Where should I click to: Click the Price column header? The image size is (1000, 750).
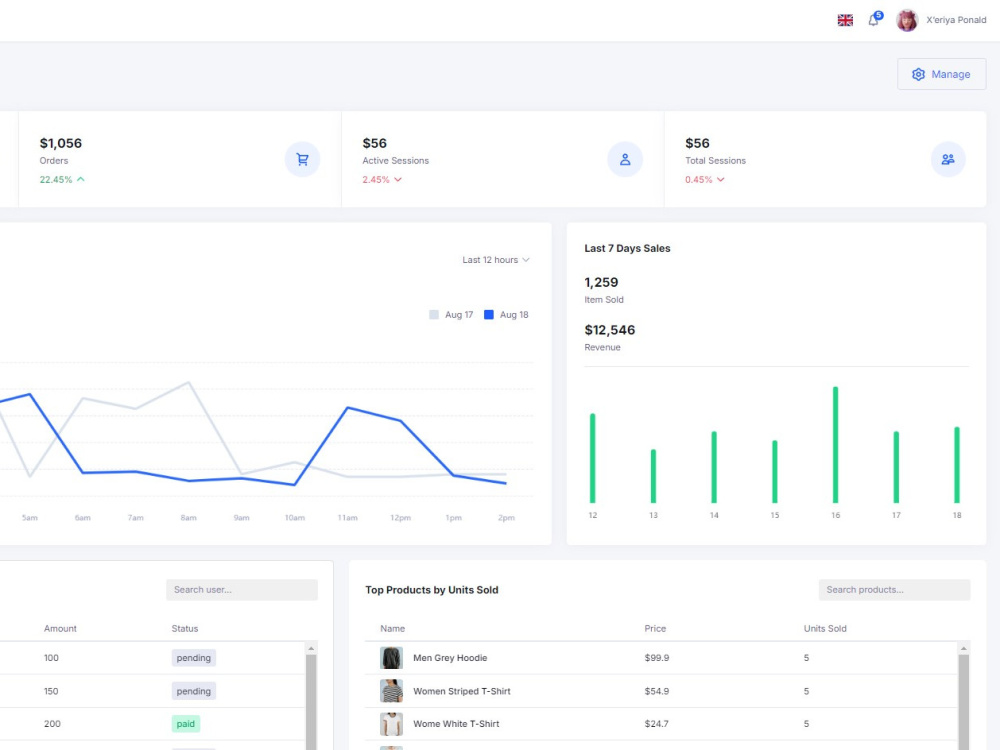(655, 629)
